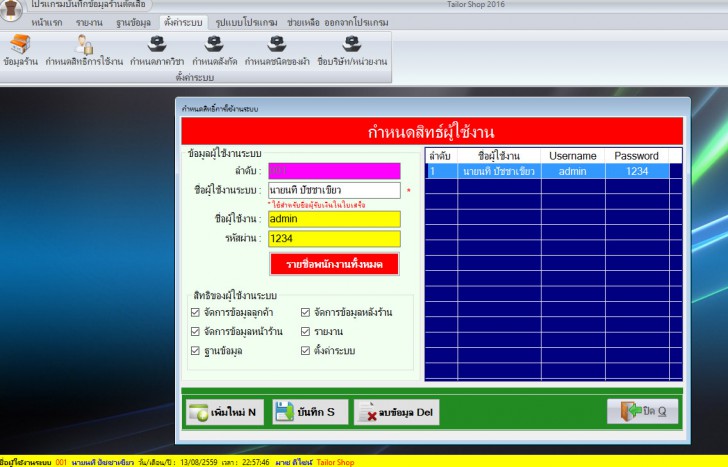Switch to the ฐานข้อมูล ribbon tab
This screenshot has width=728, height=467.
(x=133, y=22)
